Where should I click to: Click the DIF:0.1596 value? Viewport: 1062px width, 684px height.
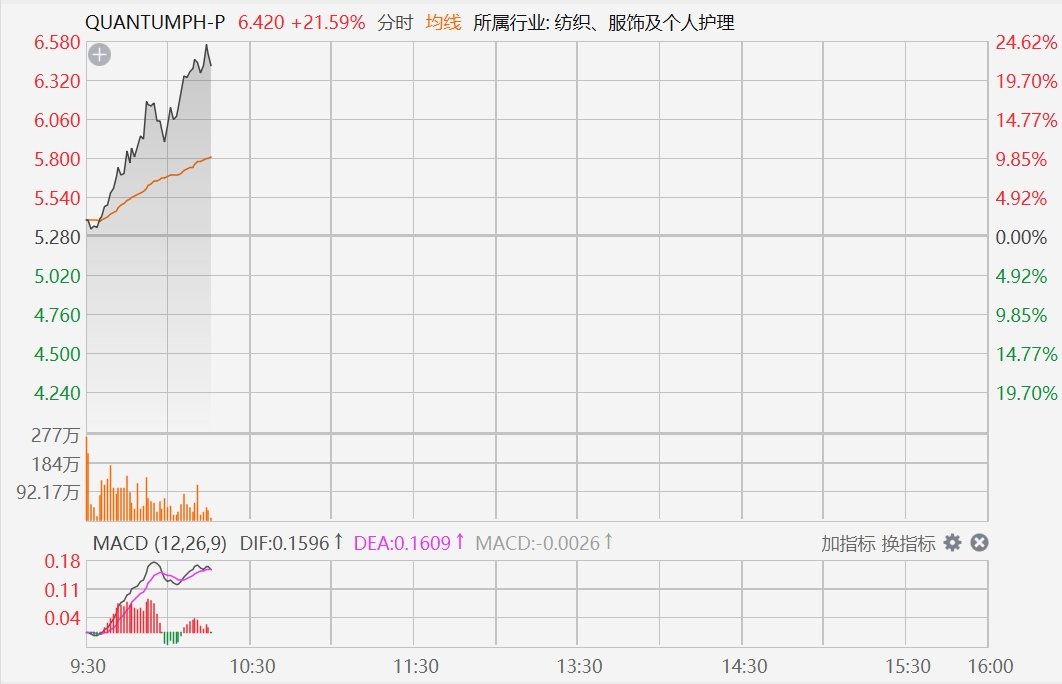(284, 543)
